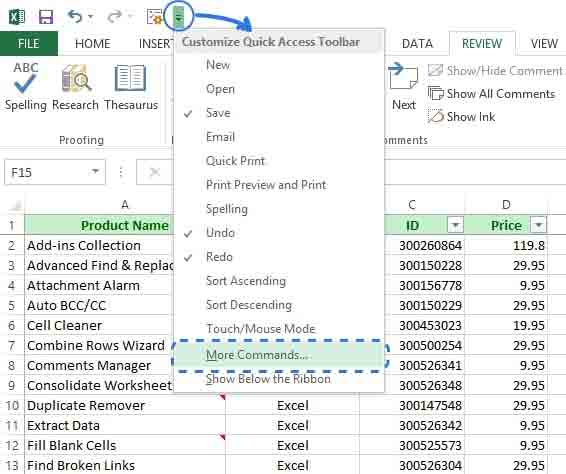Open the Thesaurus tool
This screenshot has width=566, height=474.
point(131,87)
